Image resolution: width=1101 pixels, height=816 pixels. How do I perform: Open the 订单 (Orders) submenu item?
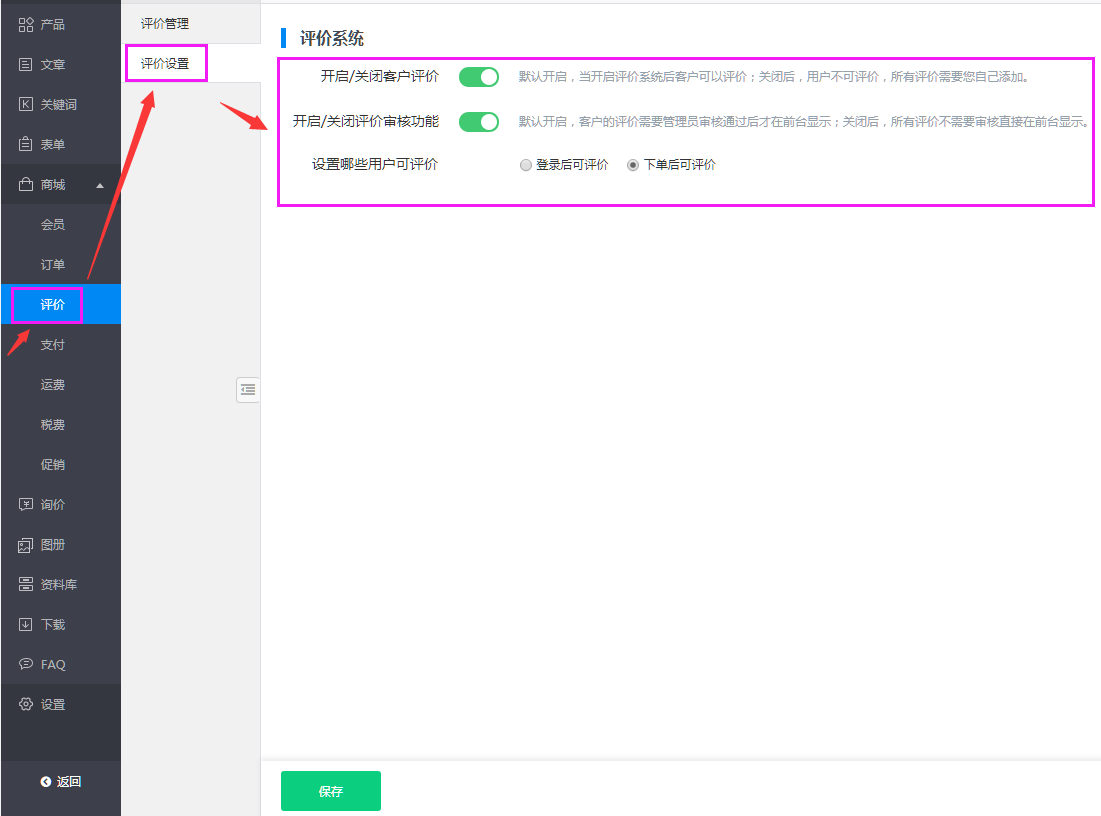tap(53, 264)
